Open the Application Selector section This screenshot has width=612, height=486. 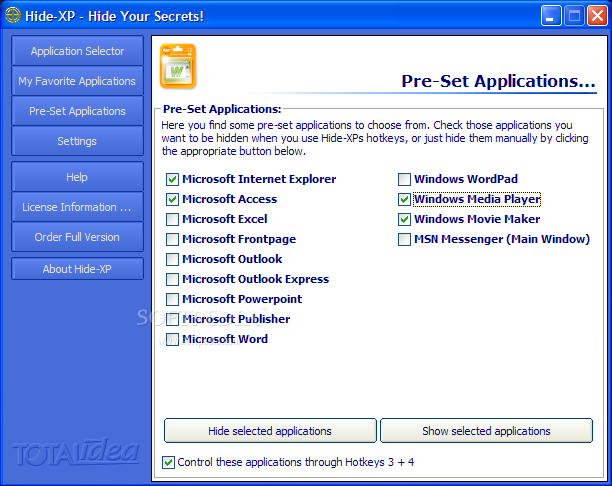point(77,51)
